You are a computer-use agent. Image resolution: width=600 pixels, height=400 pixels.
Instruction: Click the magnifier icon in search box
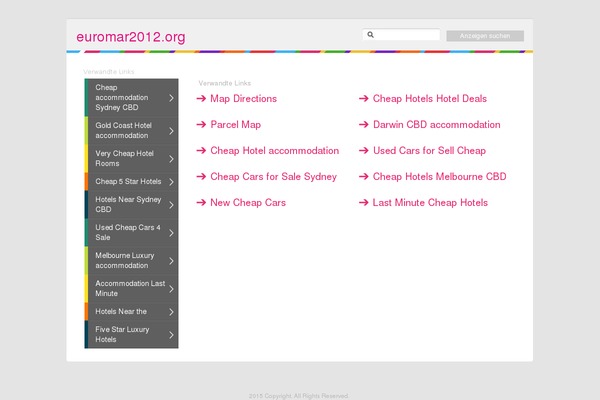tap(370, 35)
